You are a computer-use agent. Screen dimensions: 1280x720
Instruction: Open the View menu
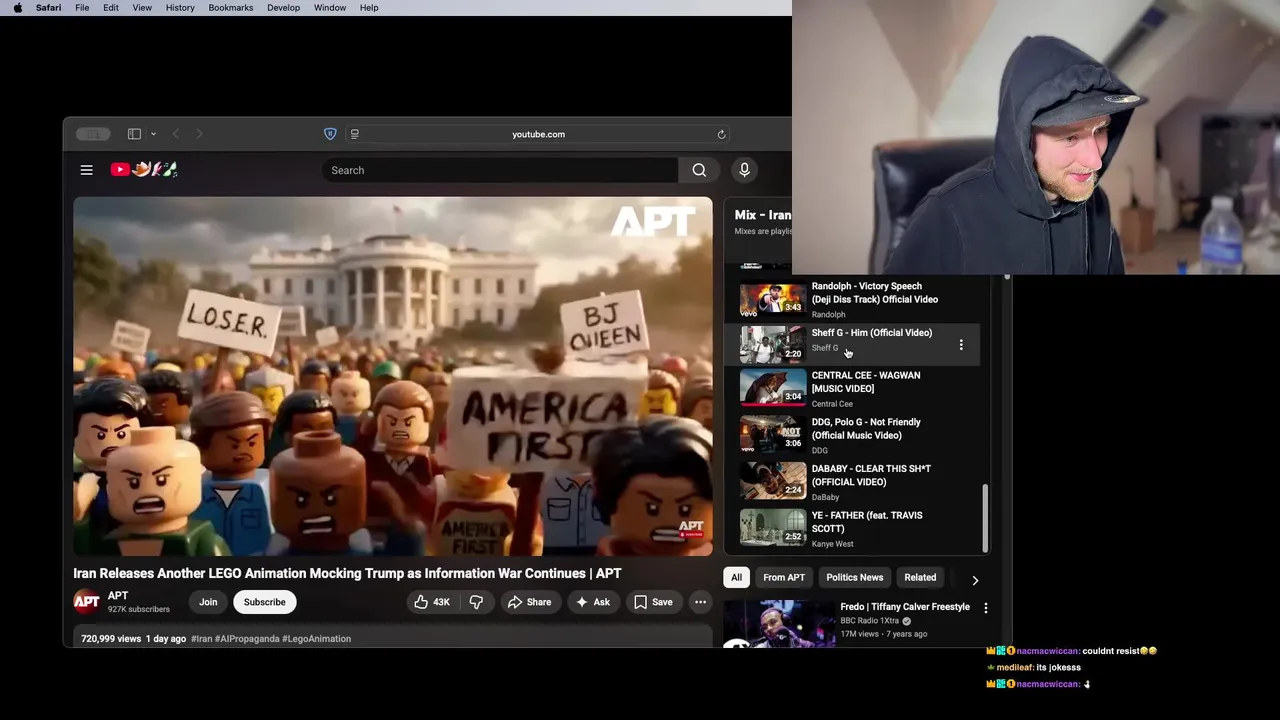[x=142, y=7]
